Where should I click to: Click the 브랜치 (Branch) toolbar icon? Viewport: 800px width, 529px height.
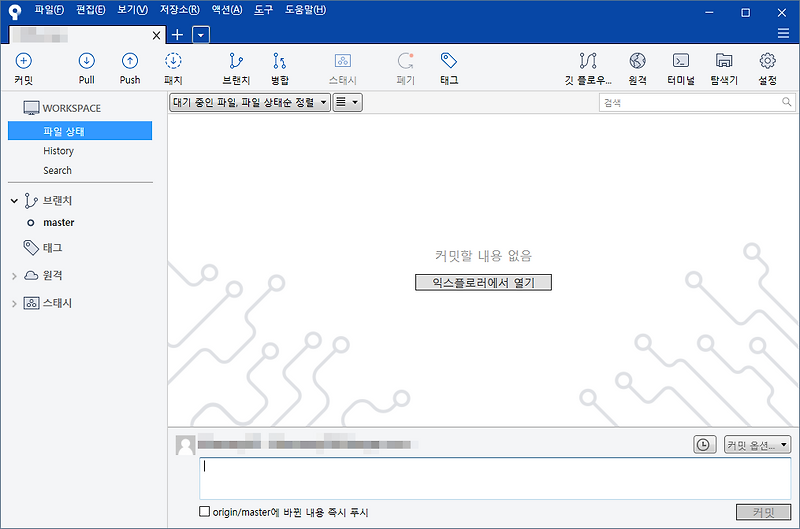click(x=236, y=61)
